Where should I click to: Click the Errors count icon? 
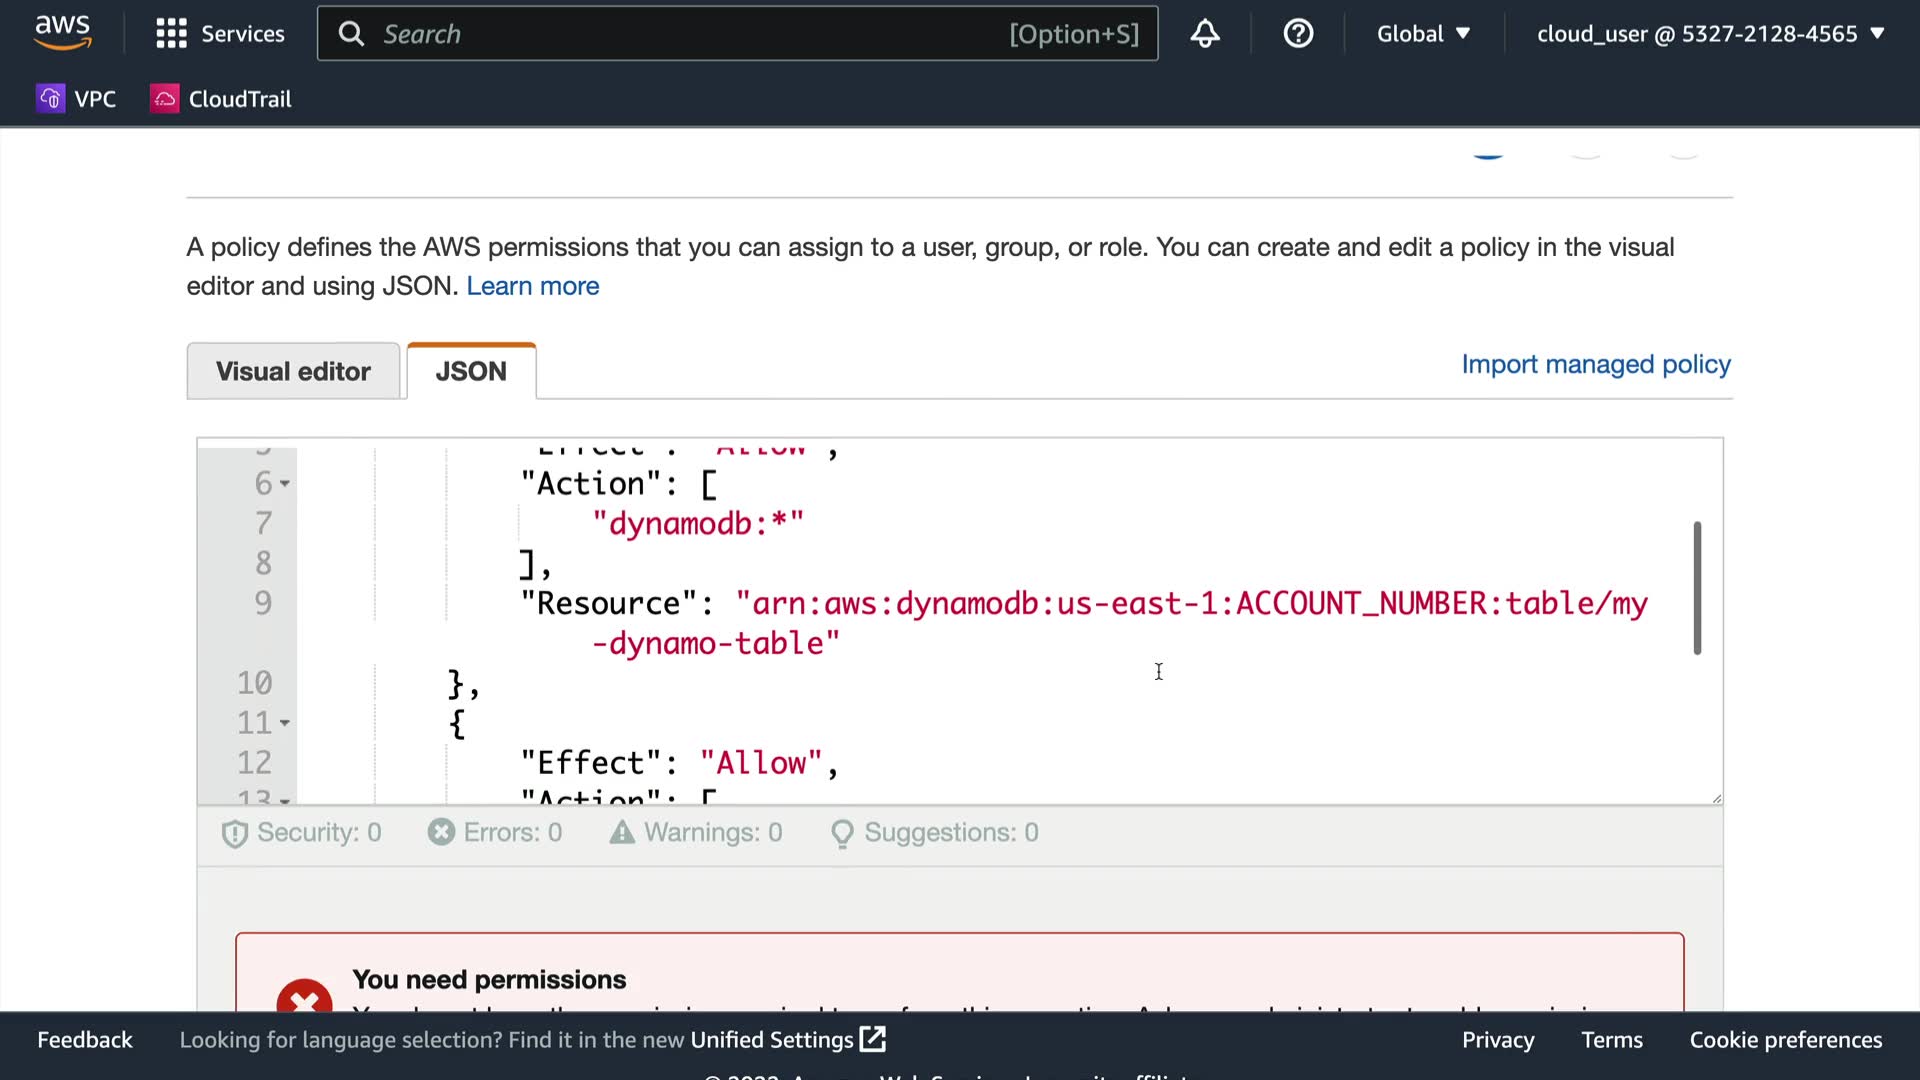coord(441,832)
